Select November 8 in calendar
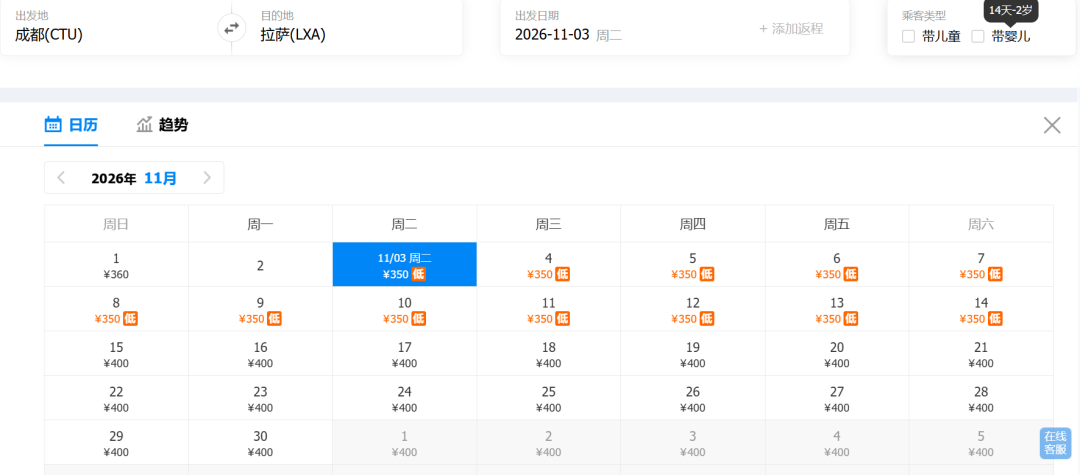The image size is (1080, 475). (116, 310)
